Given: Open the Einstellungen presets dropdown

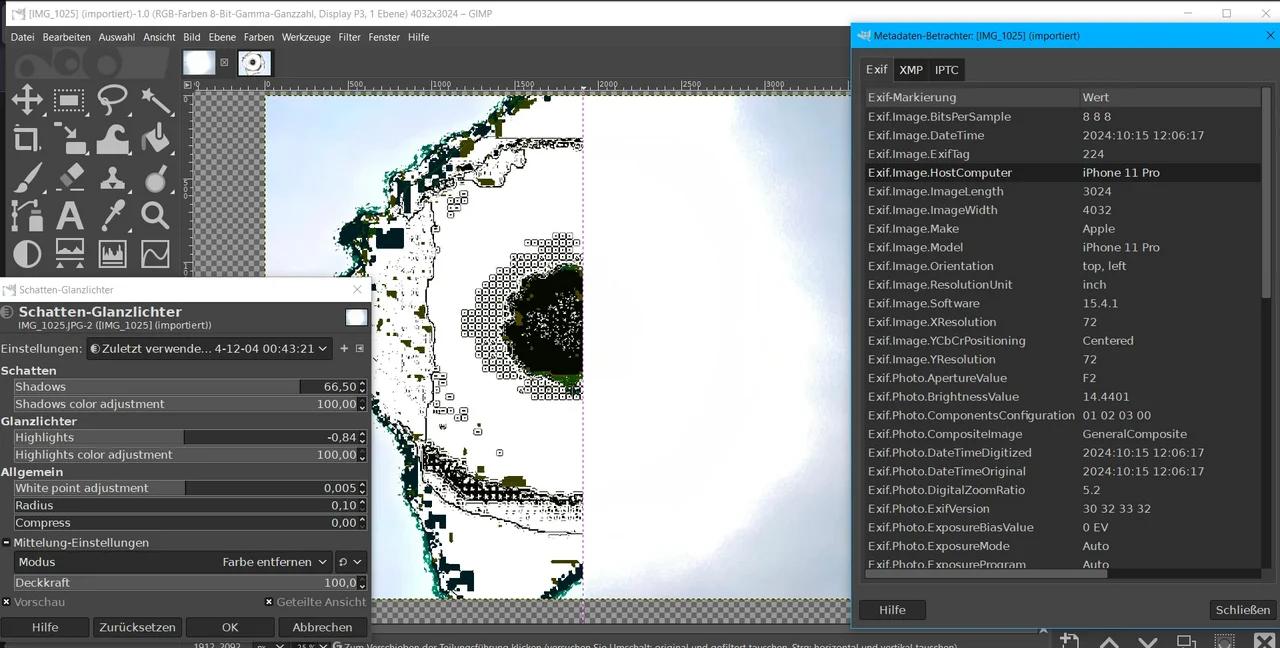Looking at the screenshot, I should click(x=210, y=348).
